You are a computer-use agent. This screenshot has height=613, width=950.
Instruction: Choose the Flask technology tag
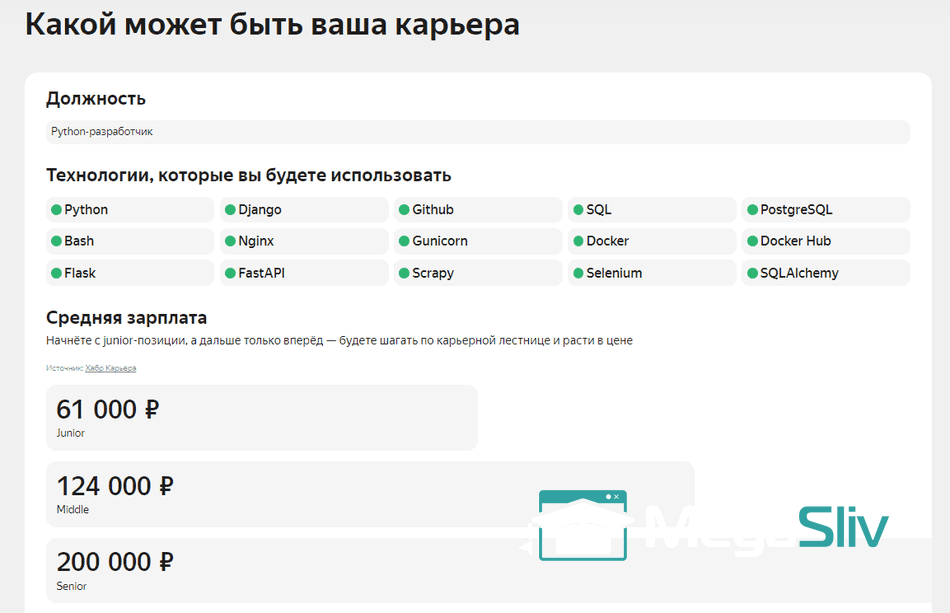[129, 273]
